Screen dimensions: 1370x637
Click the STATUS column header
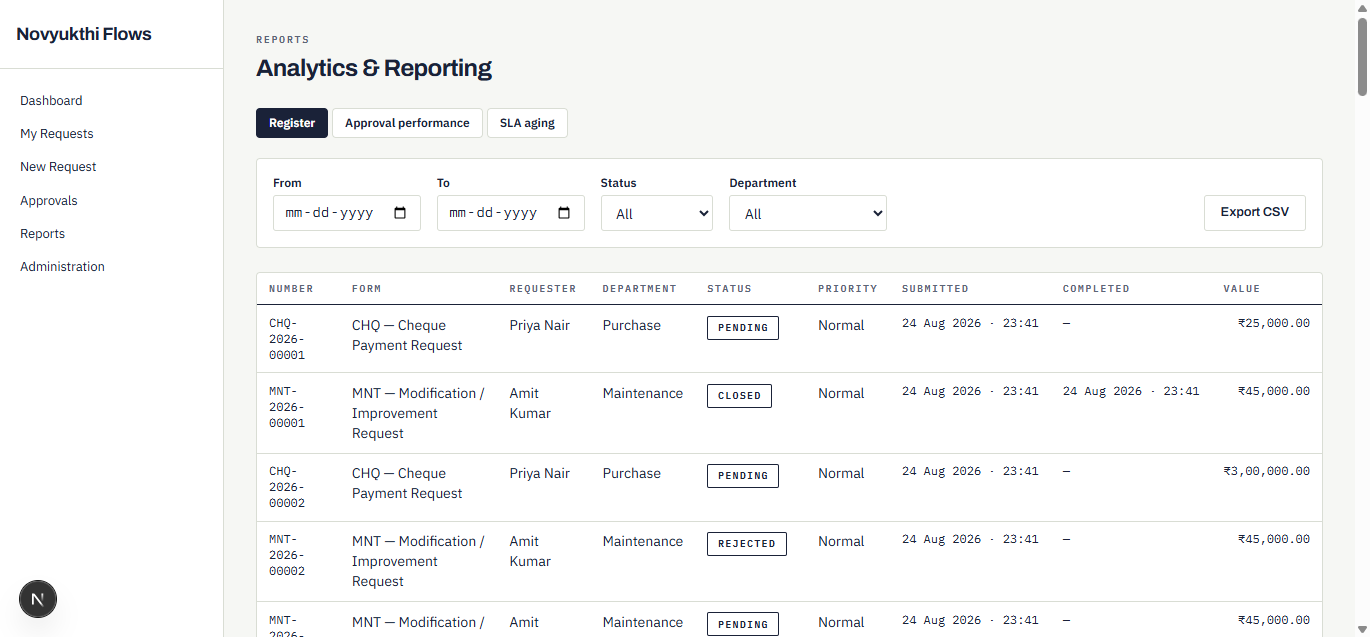coord(729,289)
